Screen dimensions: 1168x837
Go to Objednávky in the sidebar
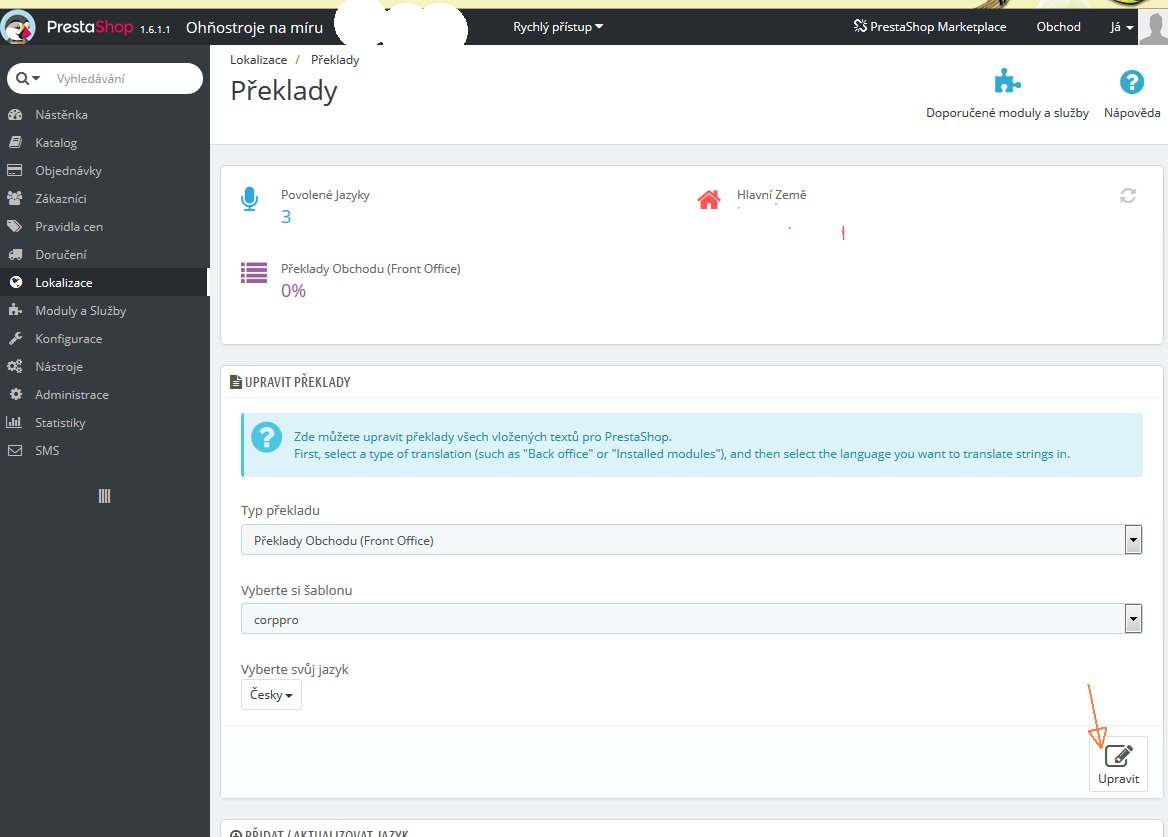coord(68,171)
